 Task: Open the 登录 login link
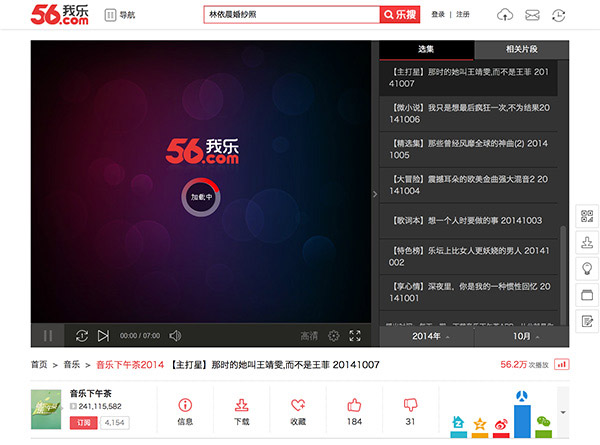click(x=438, y=15)
